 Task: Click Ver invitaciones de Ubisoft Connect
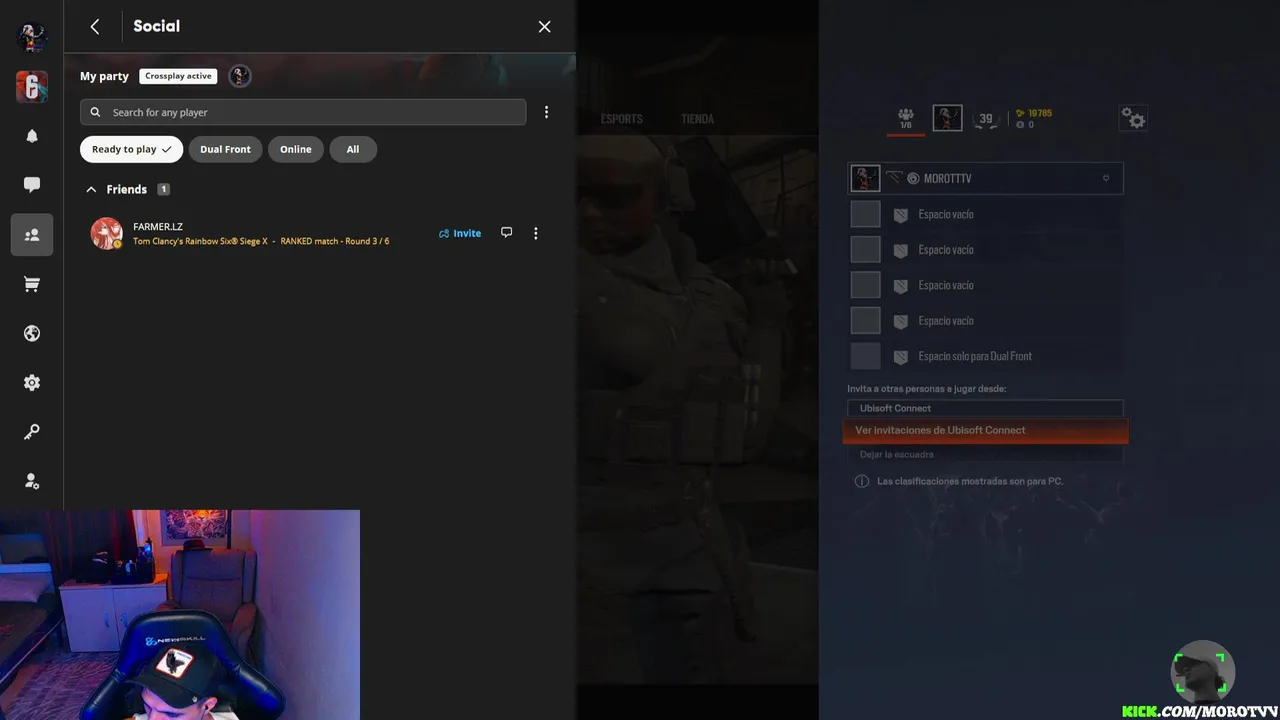coord(986,430)
